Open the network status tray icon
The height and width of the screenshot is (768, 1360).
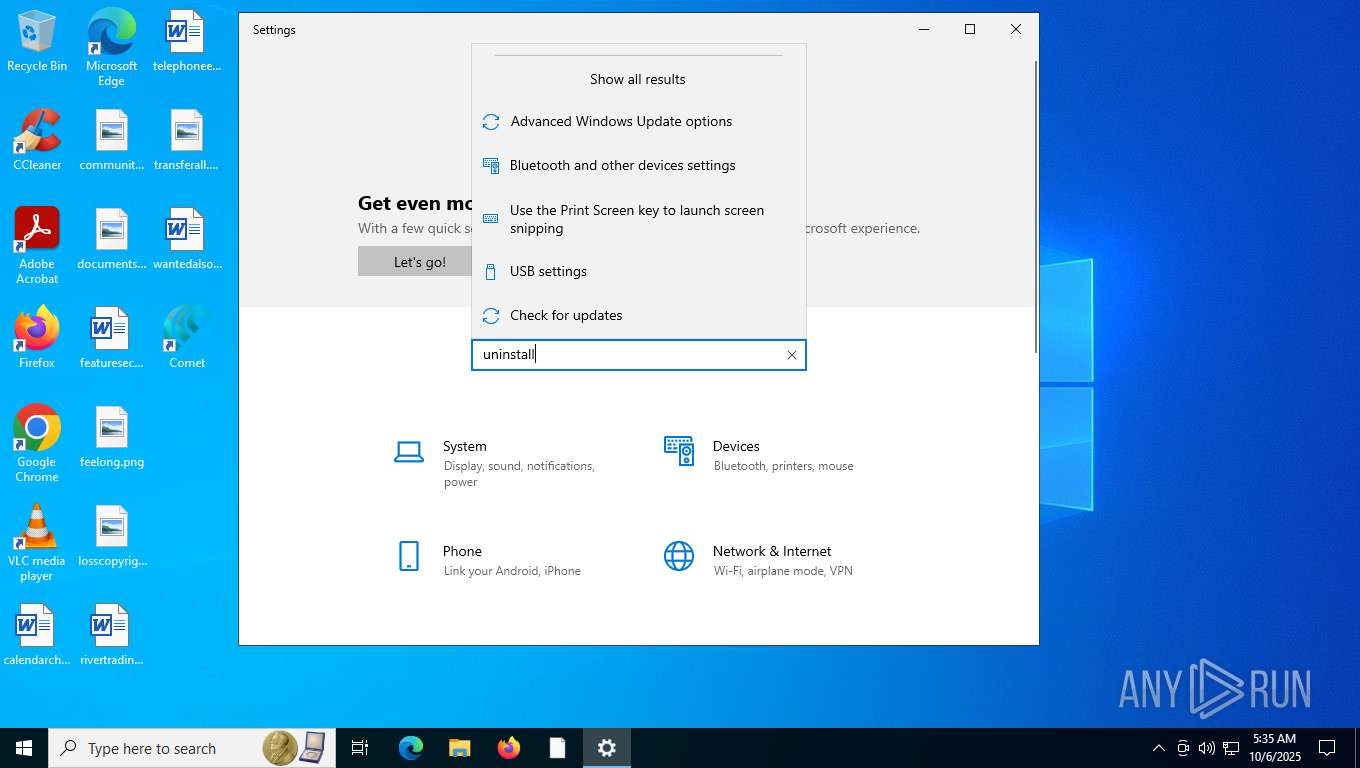pyautogui.click(x=1231, y=748)
